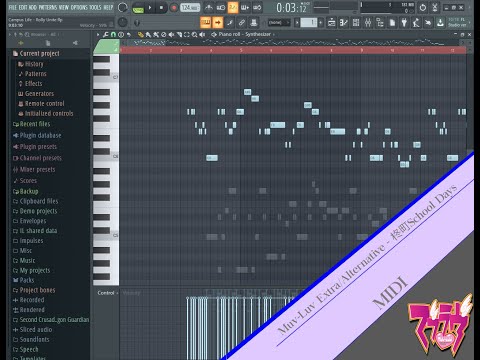This screenshot has width=480, height=360.
Task: Click the Stop button in transport
Action: [x=161, y=7]
